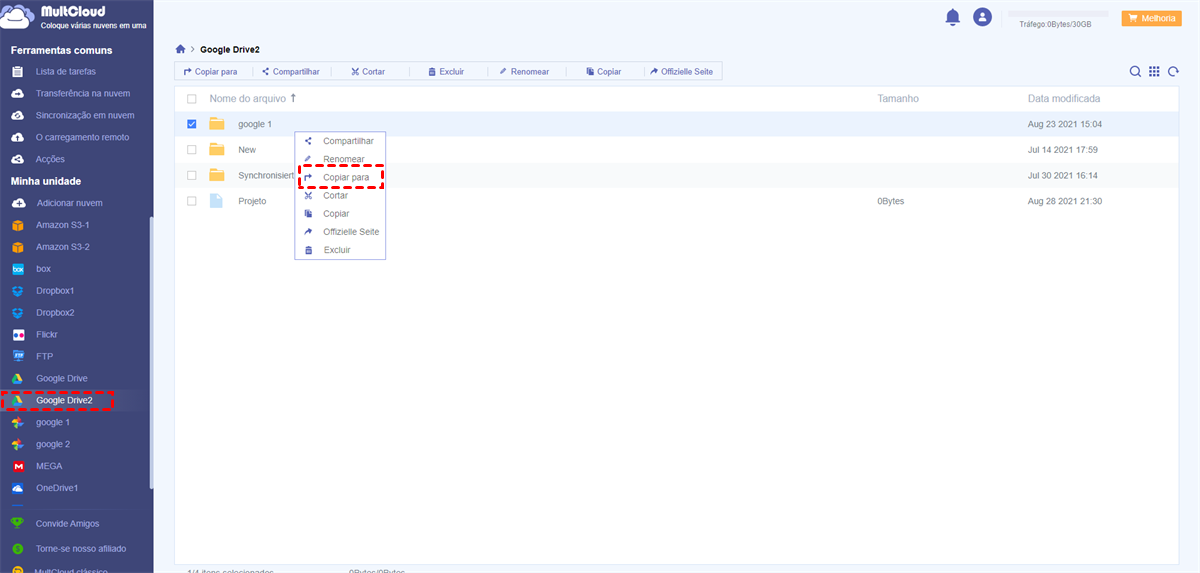Image resolution: width=1200 pixels, height=573 pixels.
Task: Click Offizielle Seite in toolbar
Action: pyautogui.click(x=681, y=72)
